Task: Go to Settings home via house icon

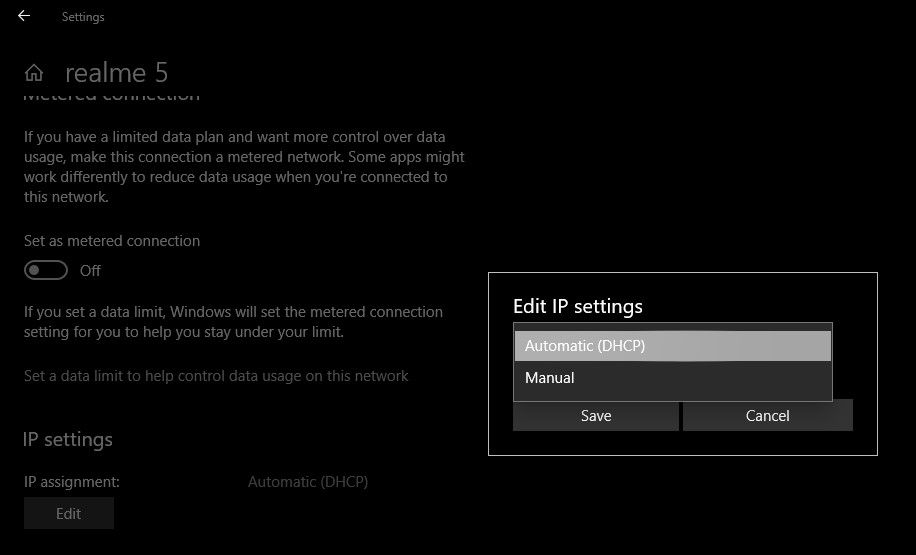Action: pyautogui.click(x=34, y=73)
